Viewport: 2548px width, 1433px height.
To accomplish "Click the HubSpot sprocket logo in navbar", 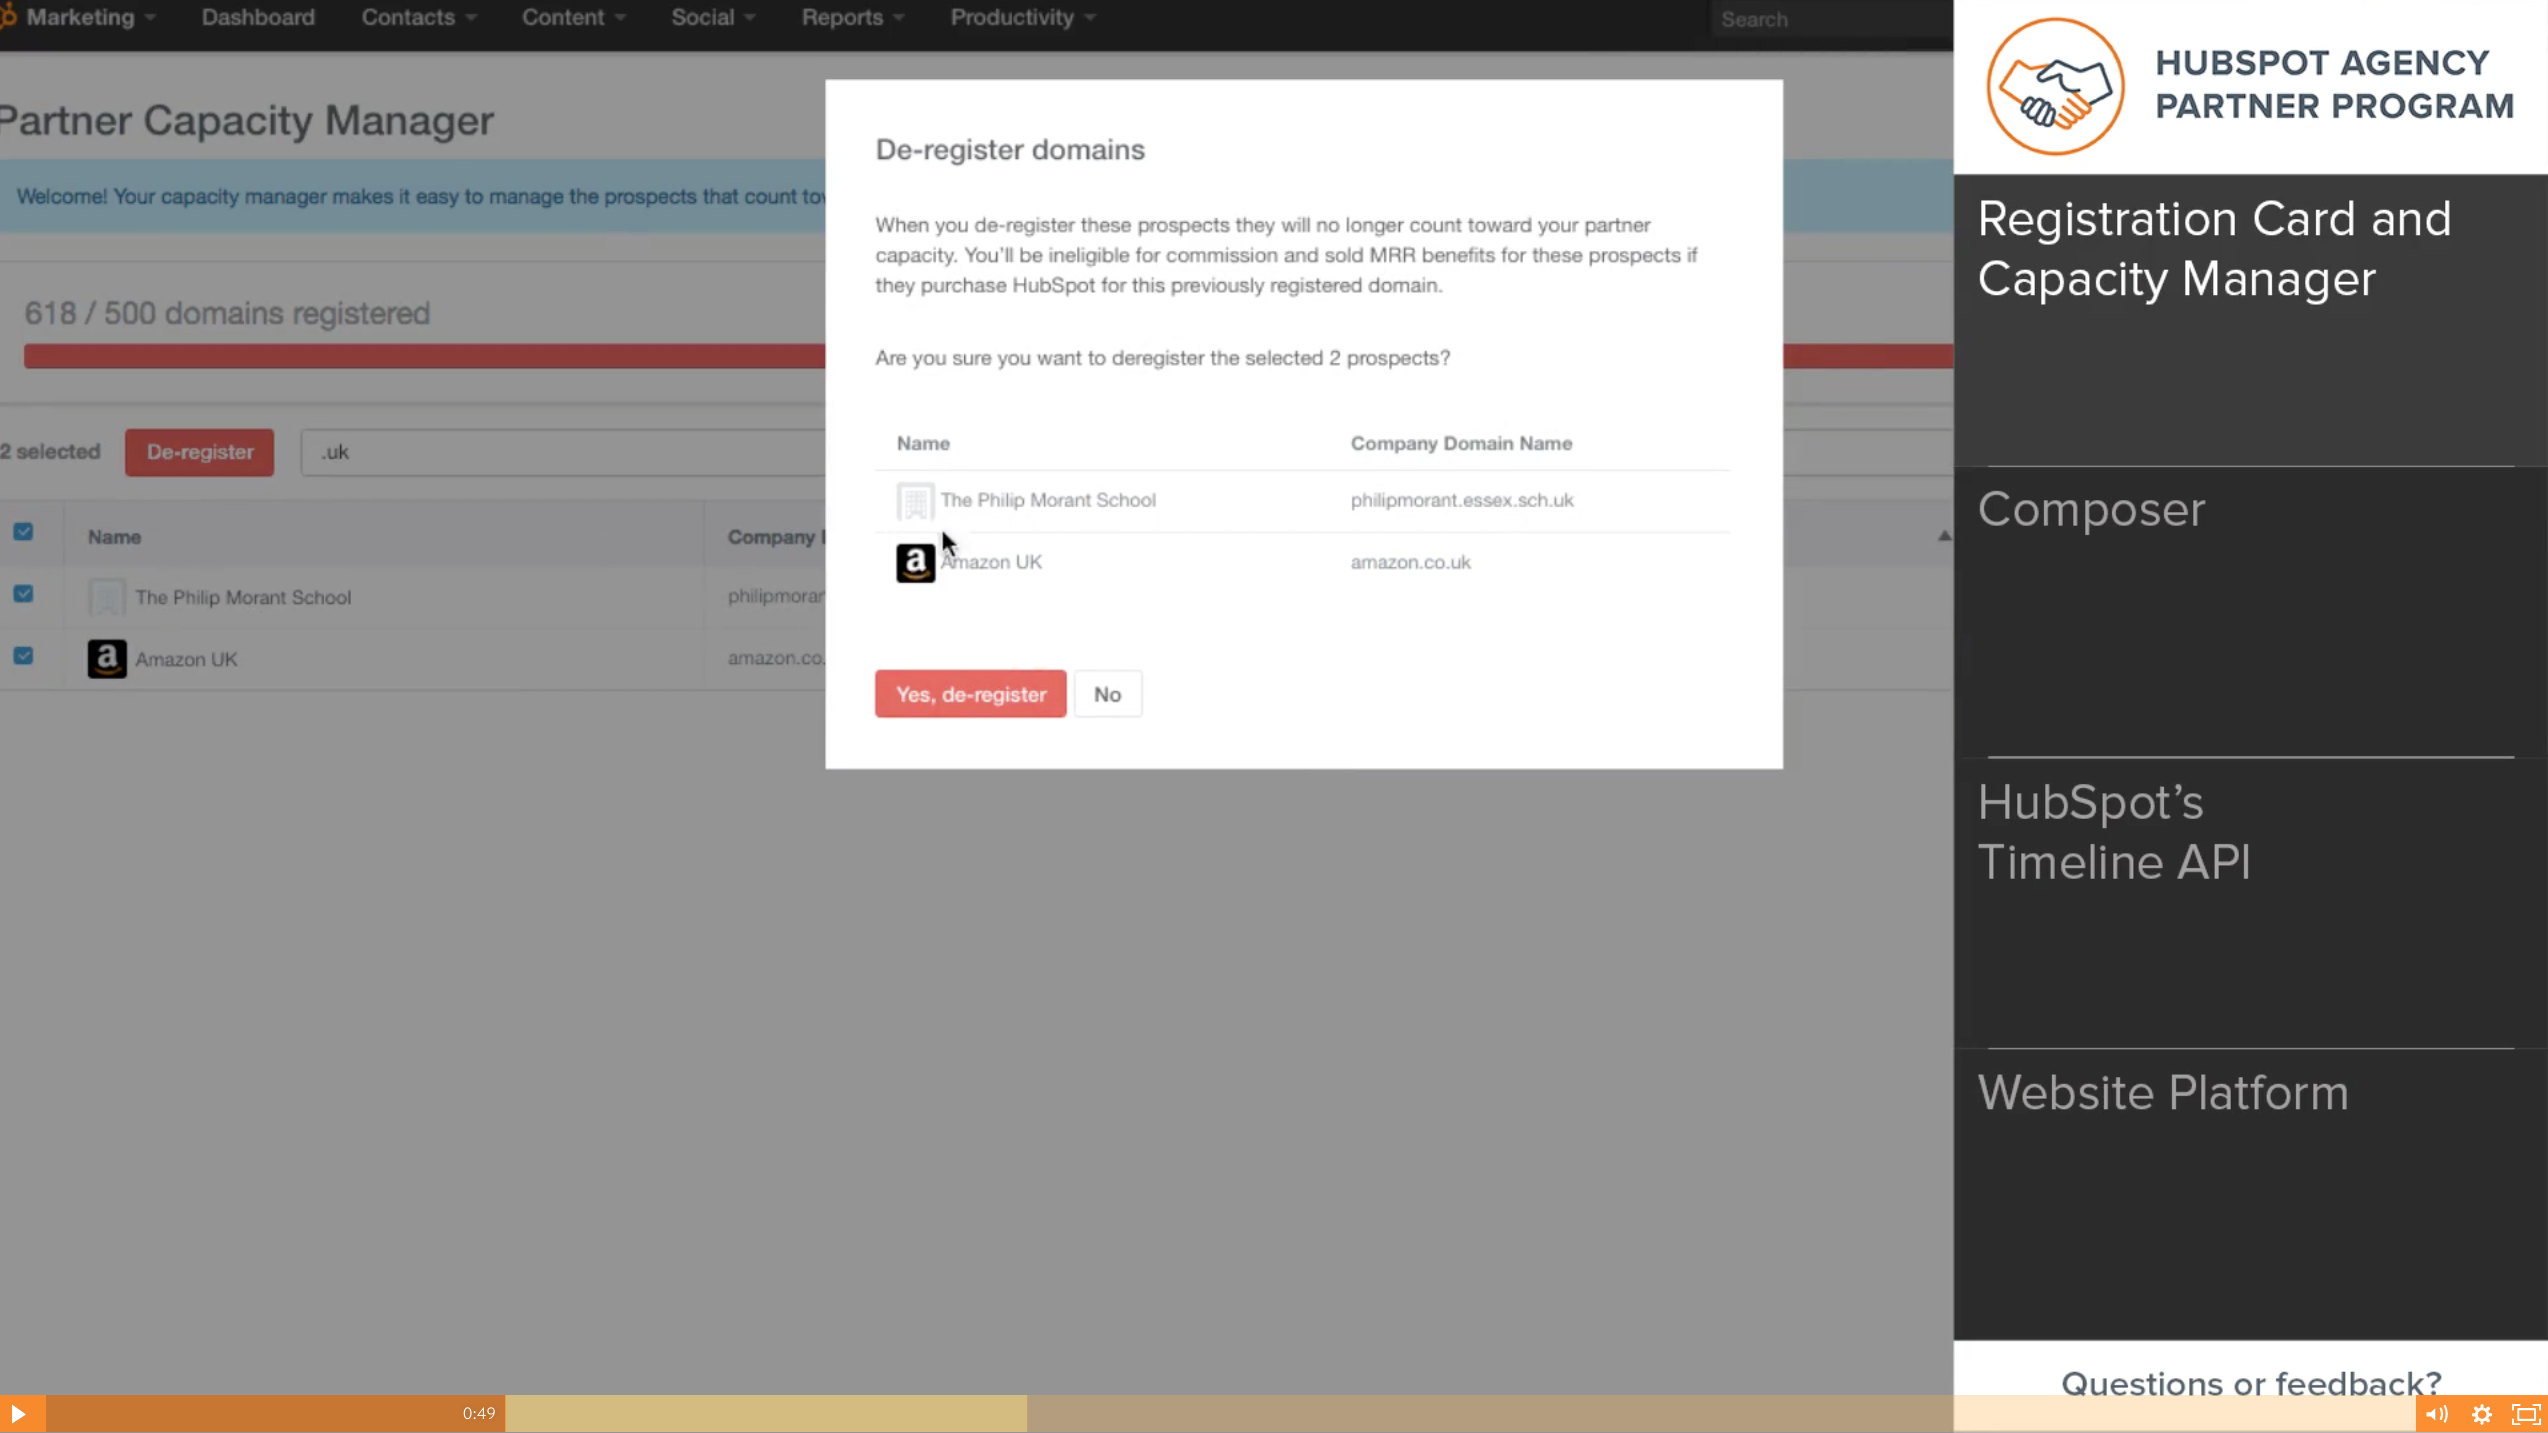I will coord(8,17).
